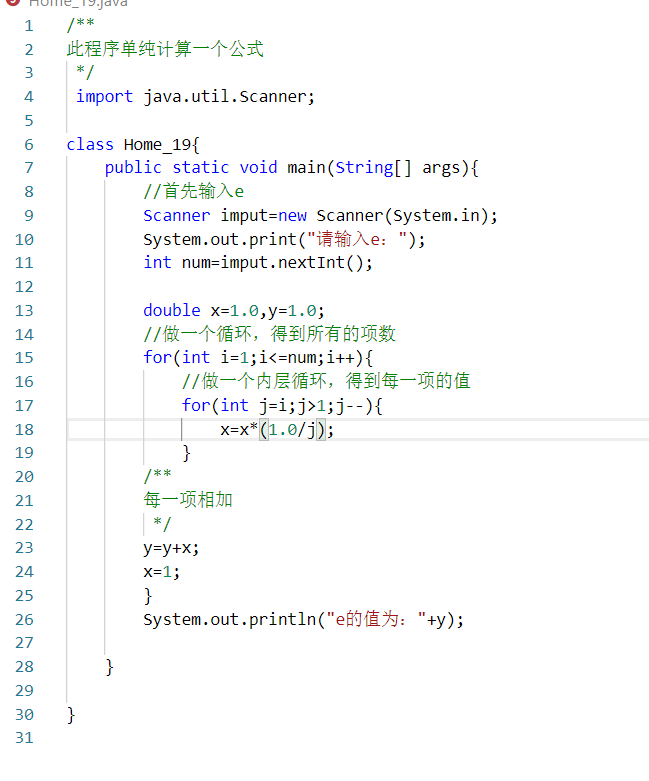Click line number 5 in the gutter
The height and width of the screenshot is (781, 649).
pyautogui.click(x=29, y=121)
